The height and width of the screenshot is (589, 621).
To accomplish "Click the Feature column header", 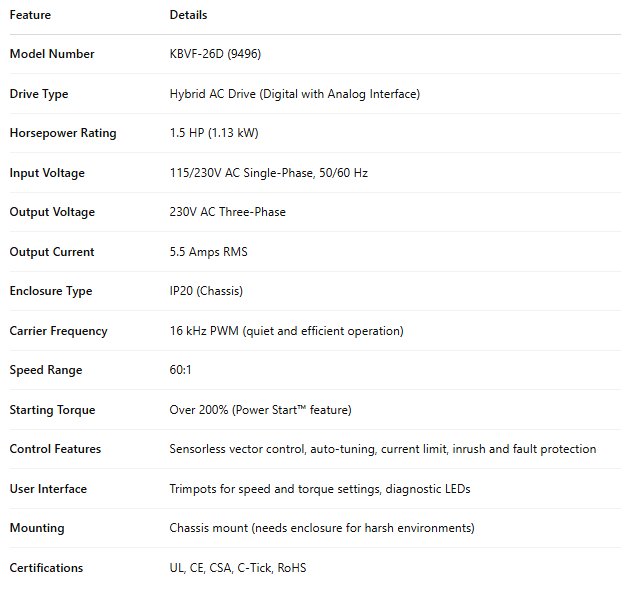I will (x=30, y=15).
